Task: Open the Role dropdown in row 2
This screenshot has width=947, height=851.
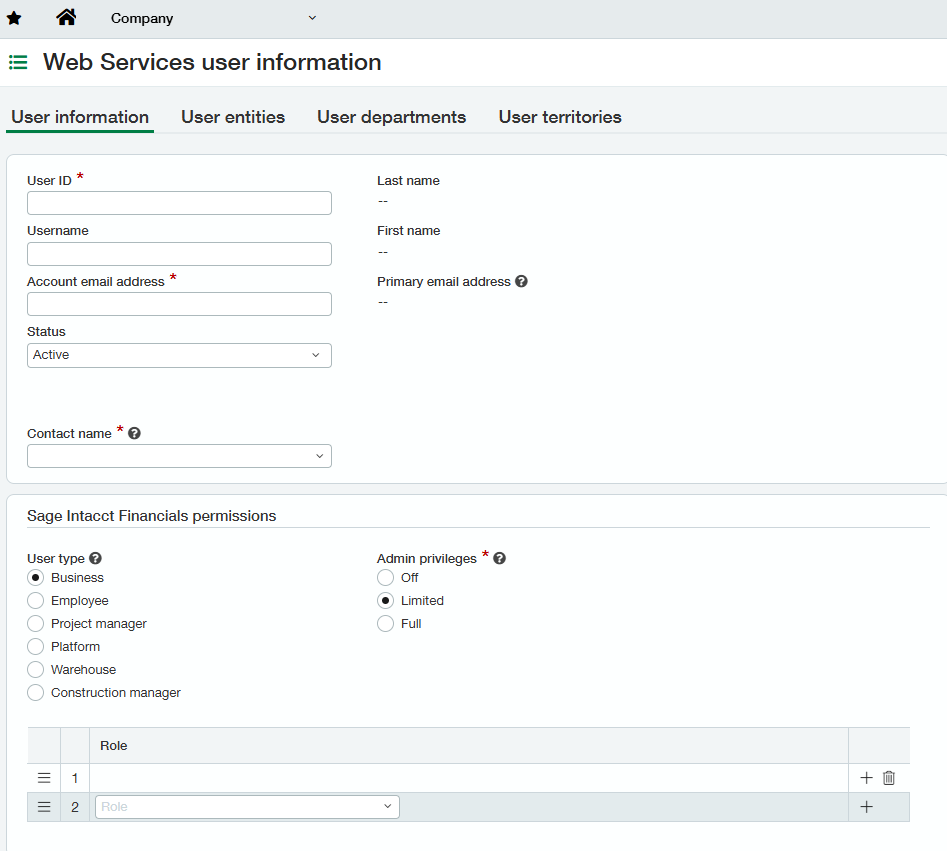Action: (246, 807)
